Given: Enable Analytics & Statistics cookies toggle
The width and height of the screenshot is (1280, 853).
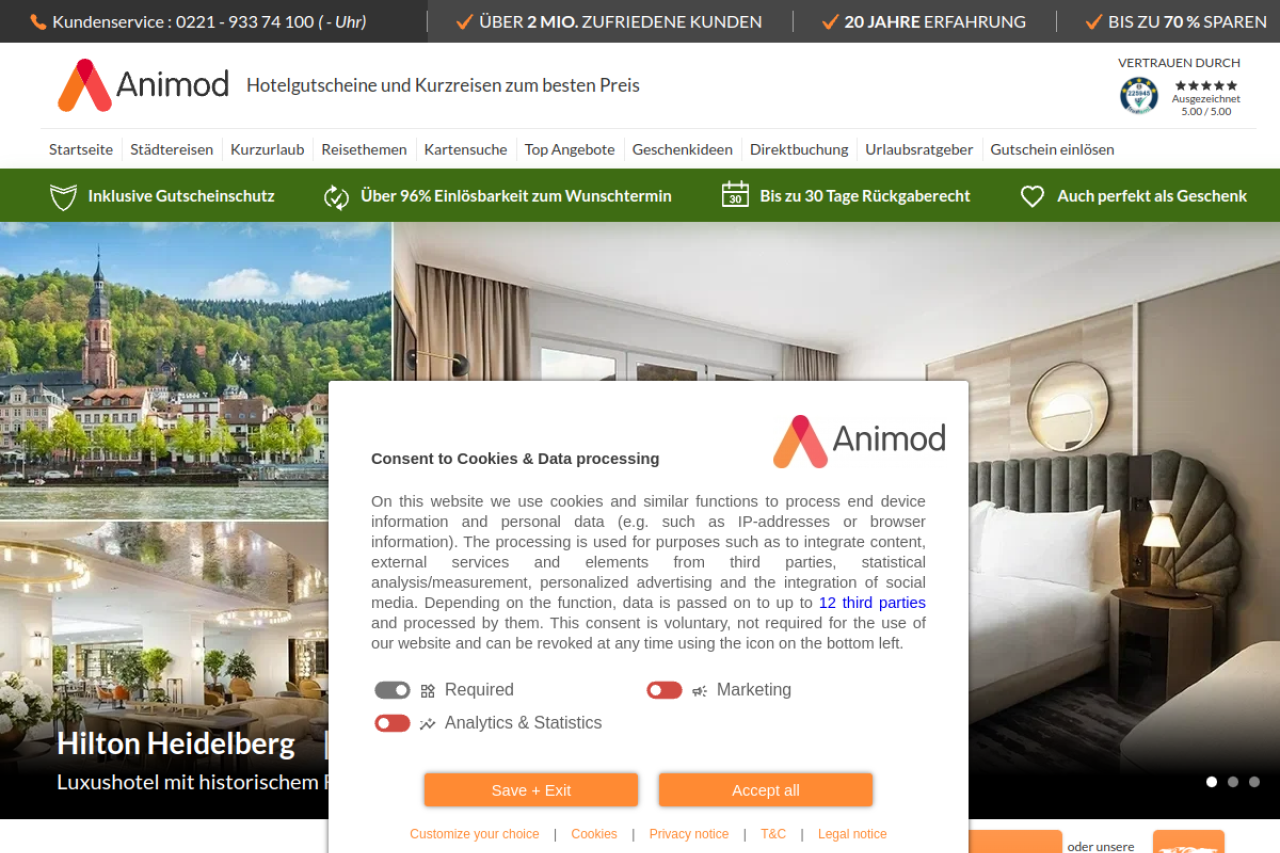Looking at the screenshot, I should [392, 723].
